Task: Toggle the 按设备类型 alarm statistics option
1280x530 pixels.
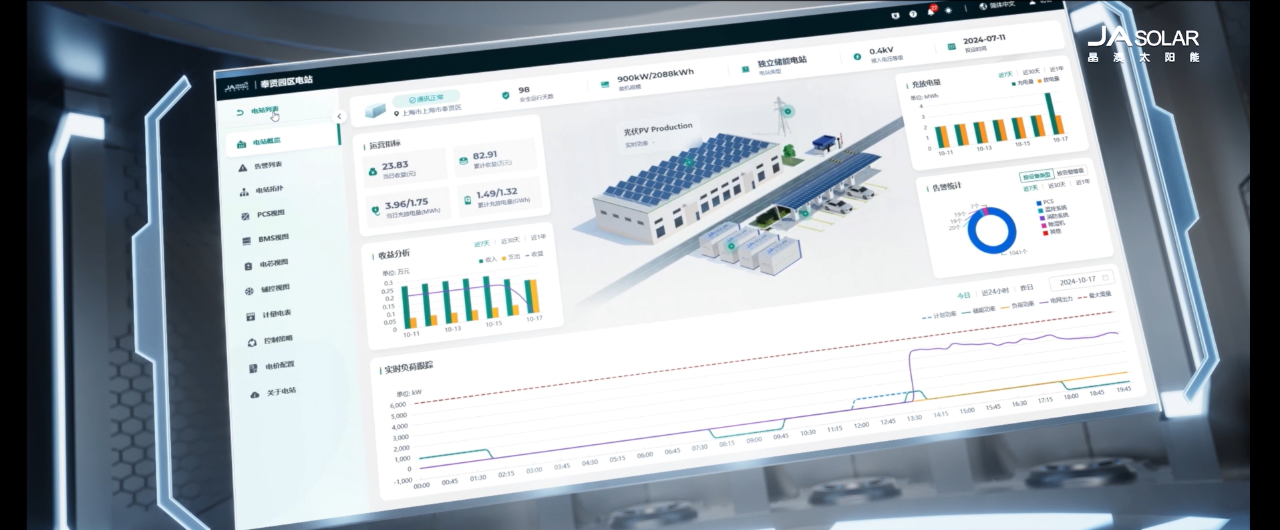Action: coord(1036,176)
